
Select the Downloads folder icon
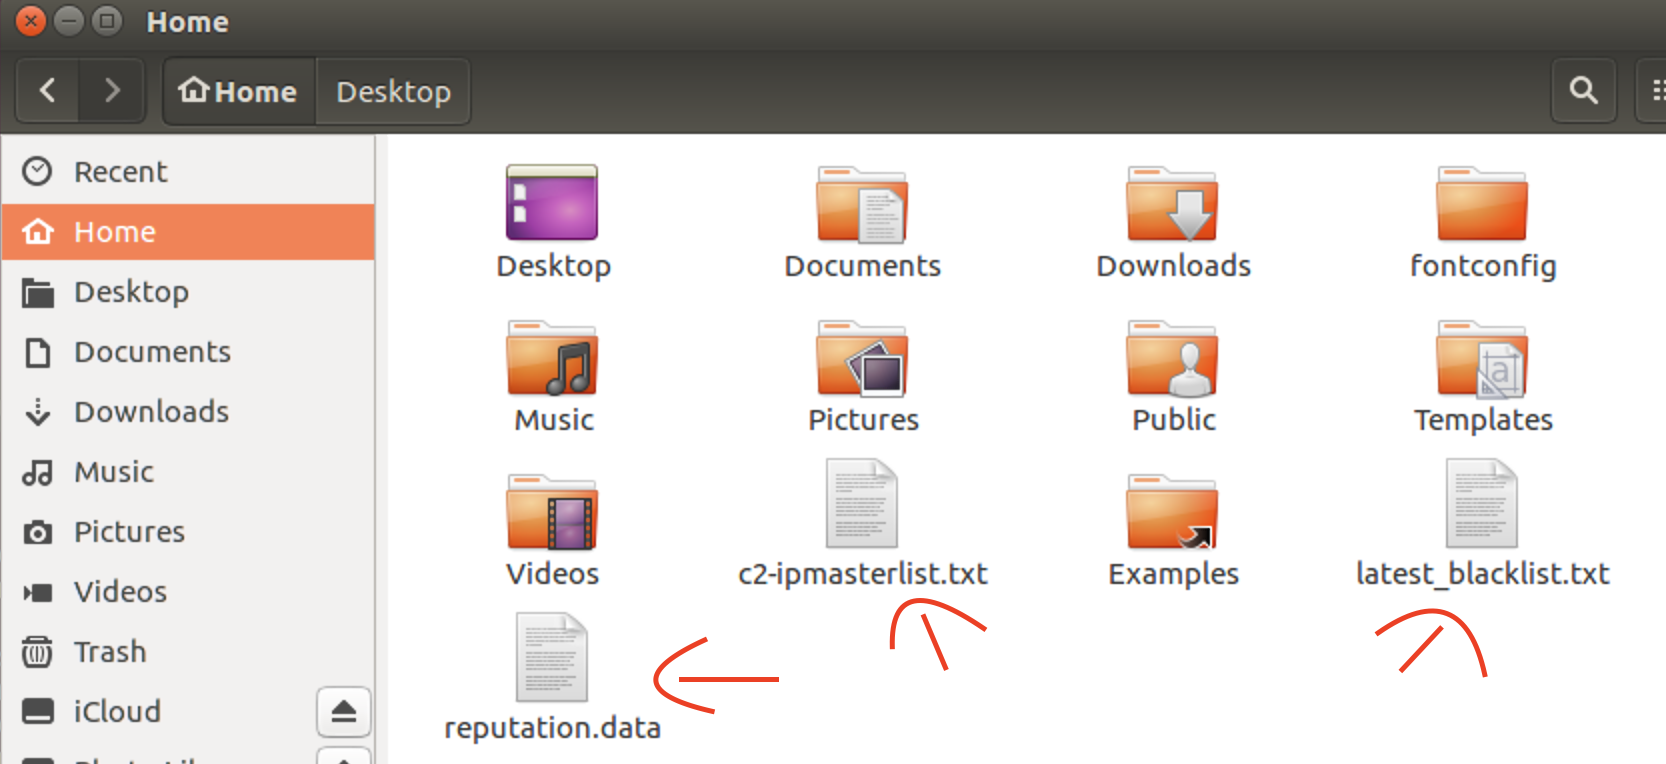pyautogui.click(x=1172, y=204)
